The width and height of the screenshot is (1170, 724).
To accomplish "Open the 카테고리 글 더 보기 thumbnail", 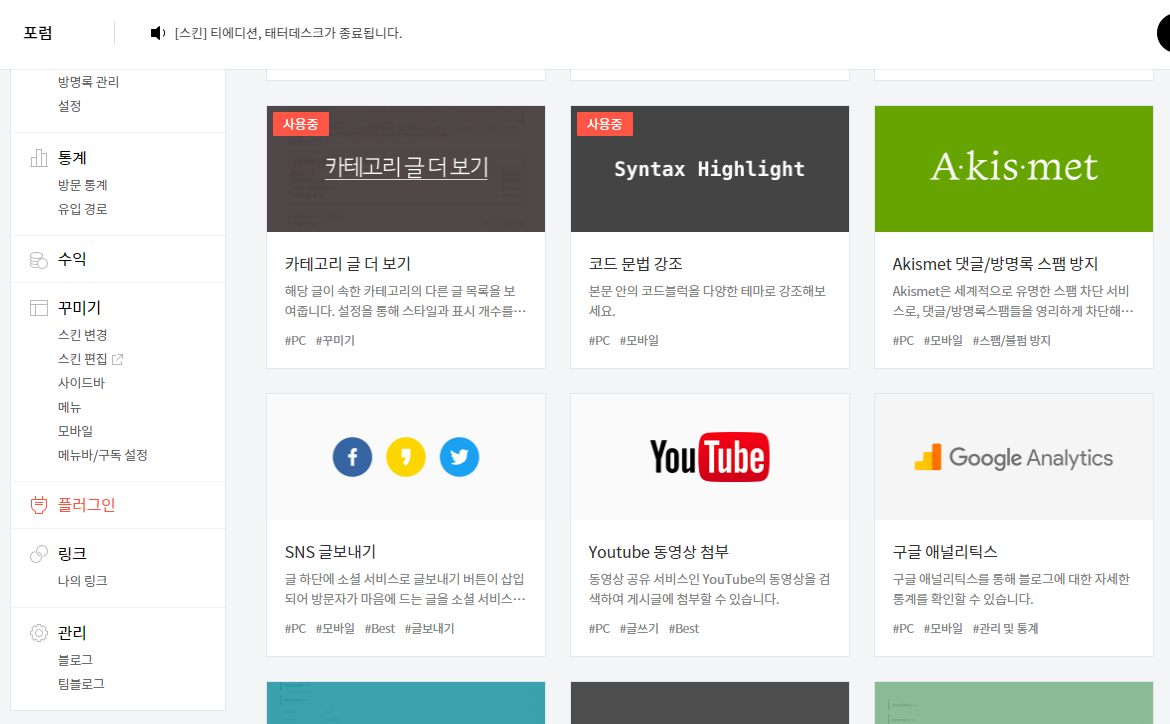I will [406, 169].
